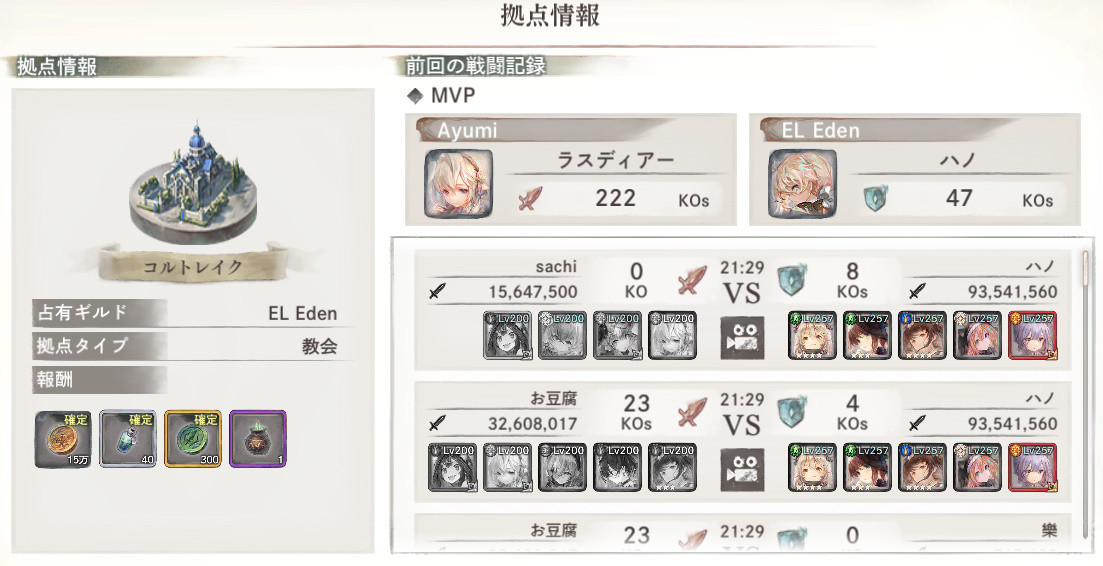Image resolution: width=1103 pixels, height=566 pixels.
Task: Open replay camera for お豆腐 battle
Action: tap(742, 470)
